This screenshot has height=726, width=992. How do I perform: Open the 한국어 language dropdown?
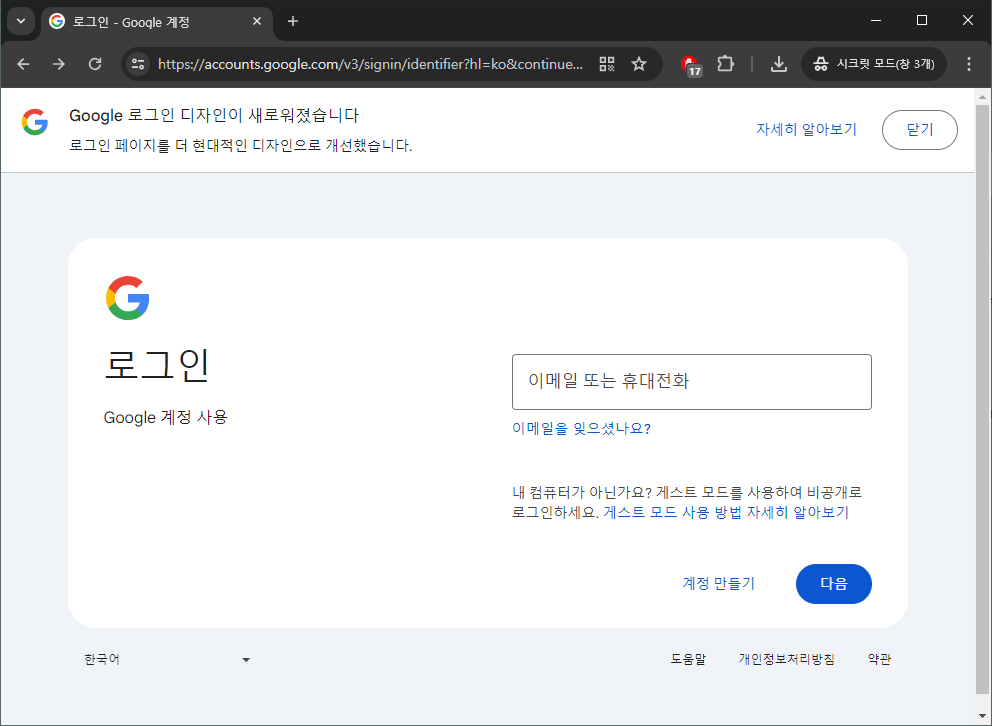[167, 660]
